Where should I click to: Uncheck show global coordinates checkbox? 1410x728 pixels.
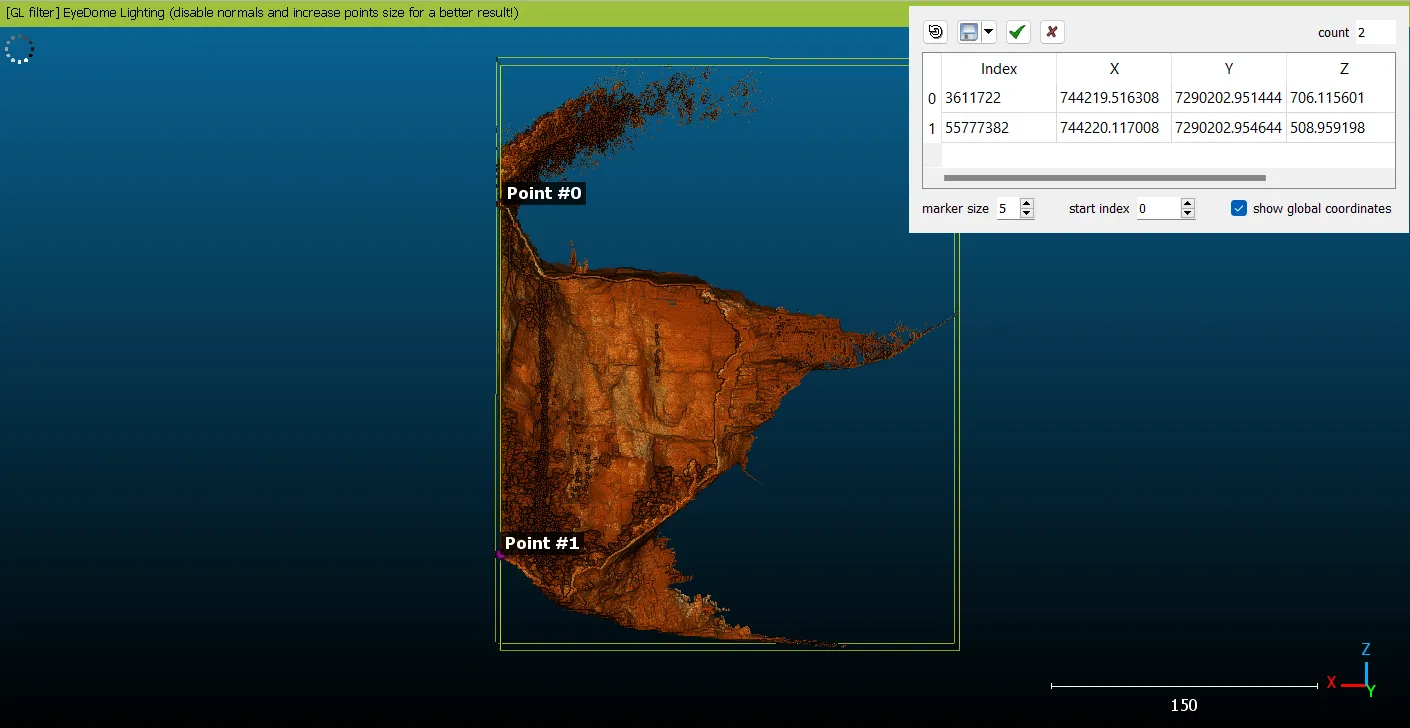(1239, 208)
